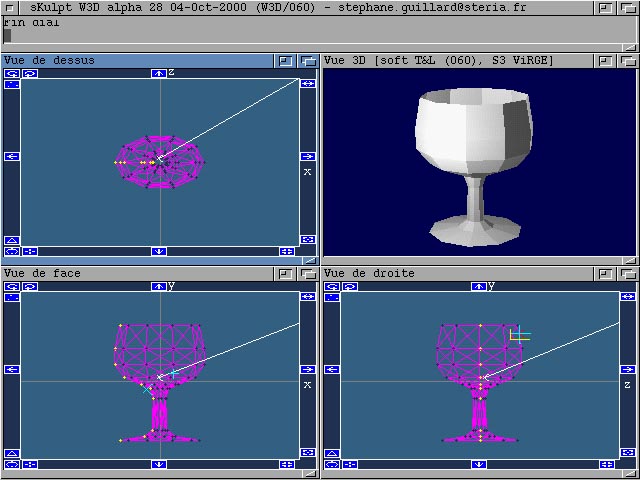Image resolution: width=640 pixels, height=480 pixels.
Task: Click the framed-dot icon on the right edge of Vue de dessus
Action: coord(308,239)
